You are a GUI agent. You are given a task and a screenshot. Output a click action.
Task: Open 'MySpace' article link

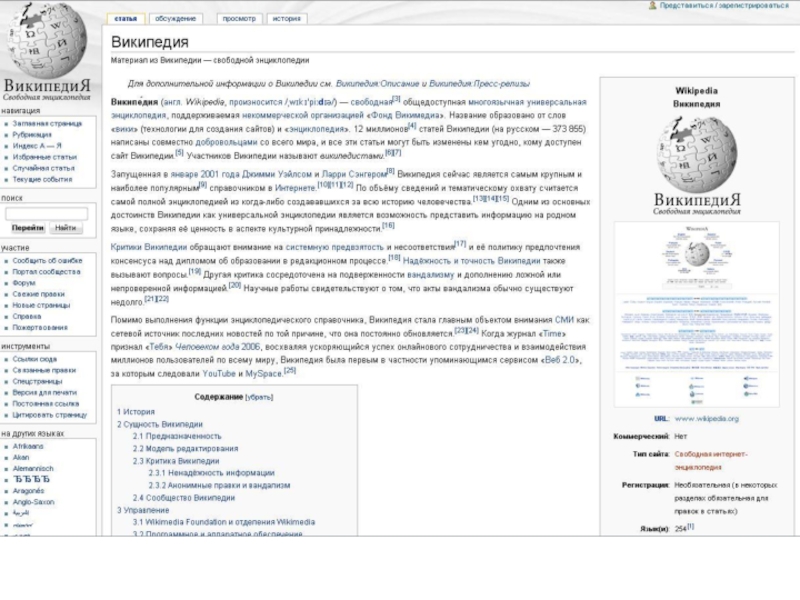tap(264, 374)
